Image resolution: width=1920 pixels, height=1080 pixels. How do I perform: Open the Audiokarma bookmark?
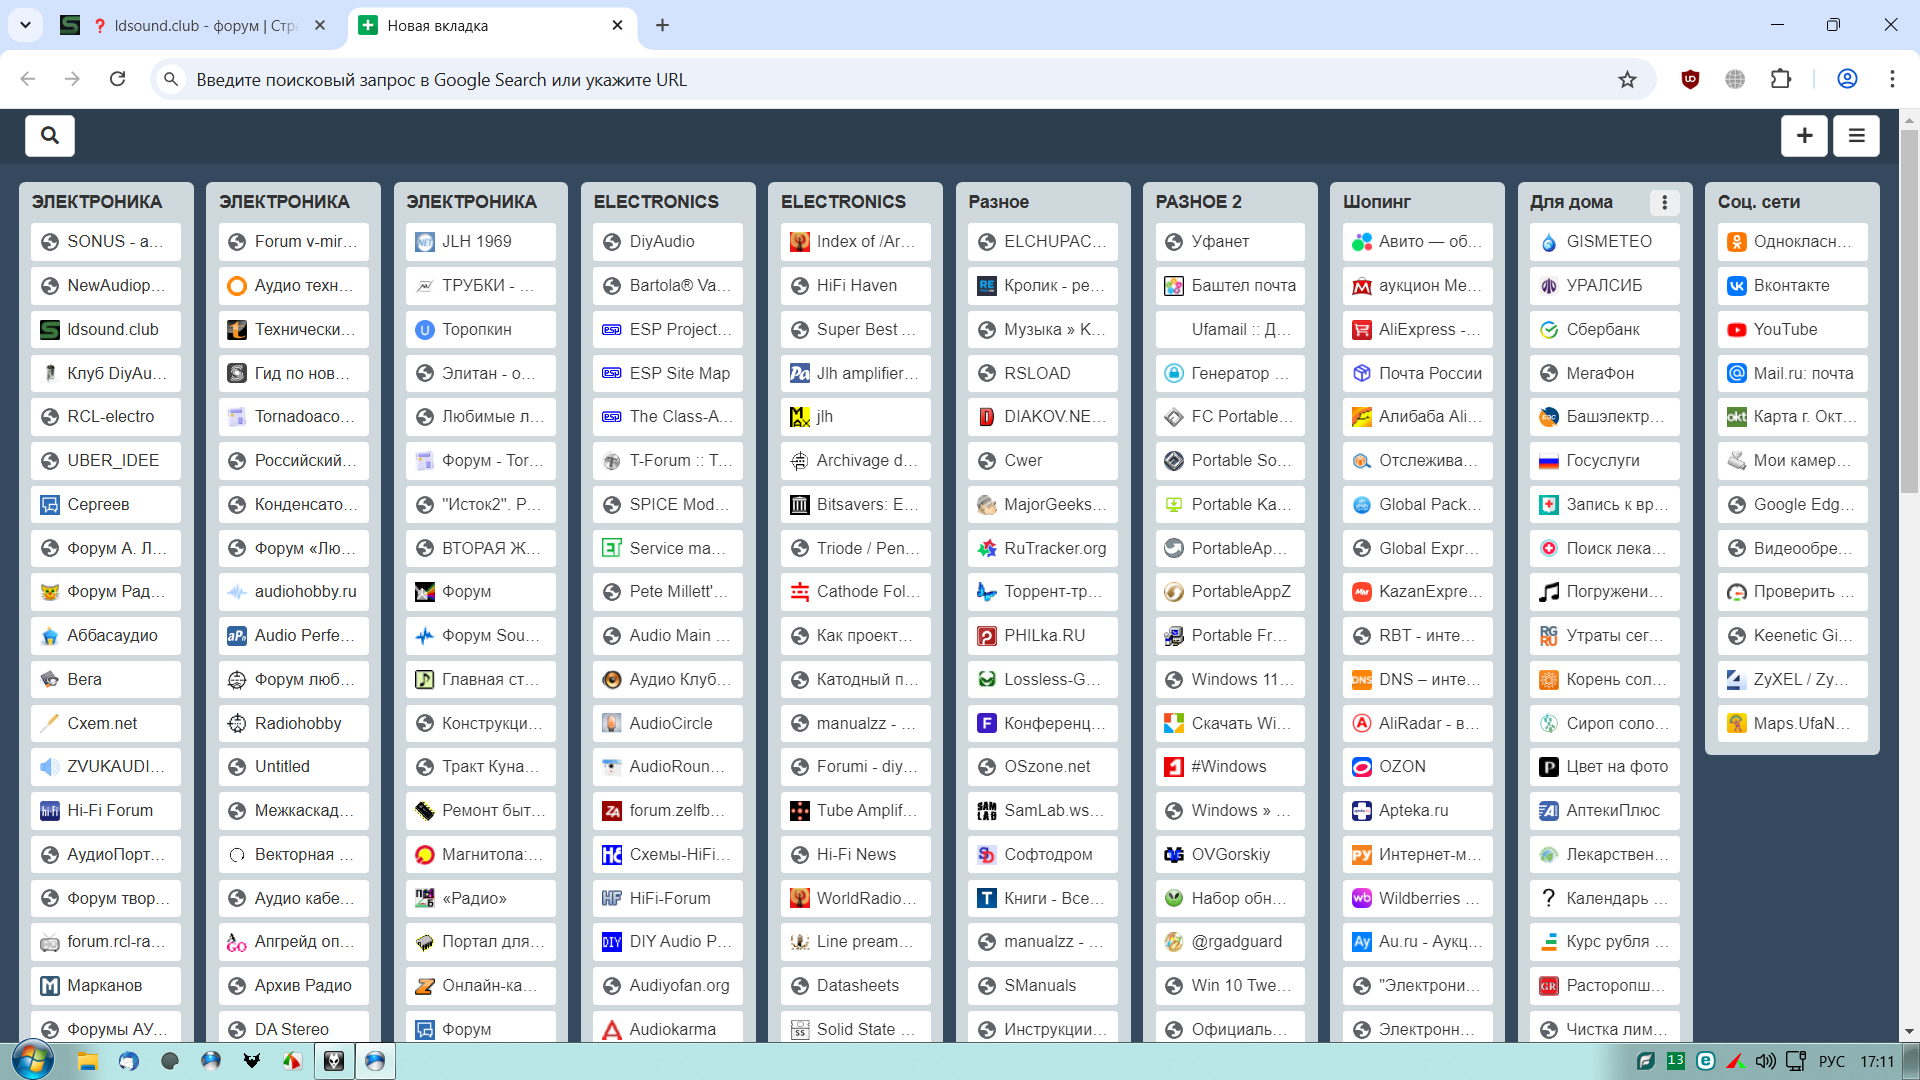668,1029
